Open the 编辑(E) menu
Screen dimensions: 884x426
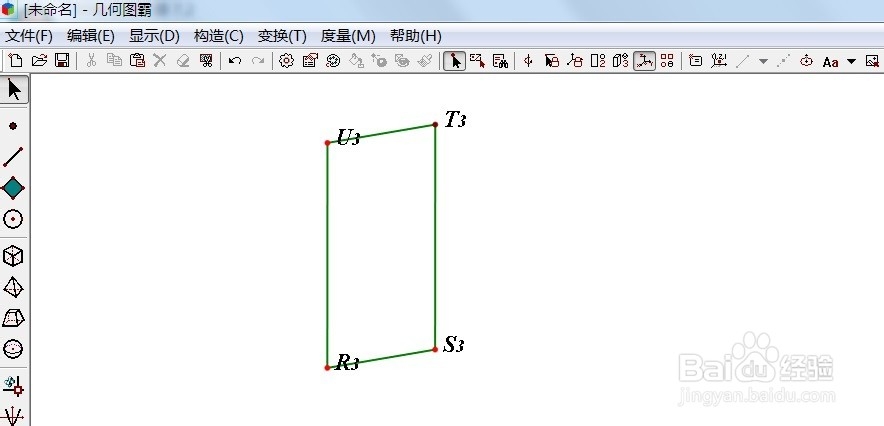[91, 36]
